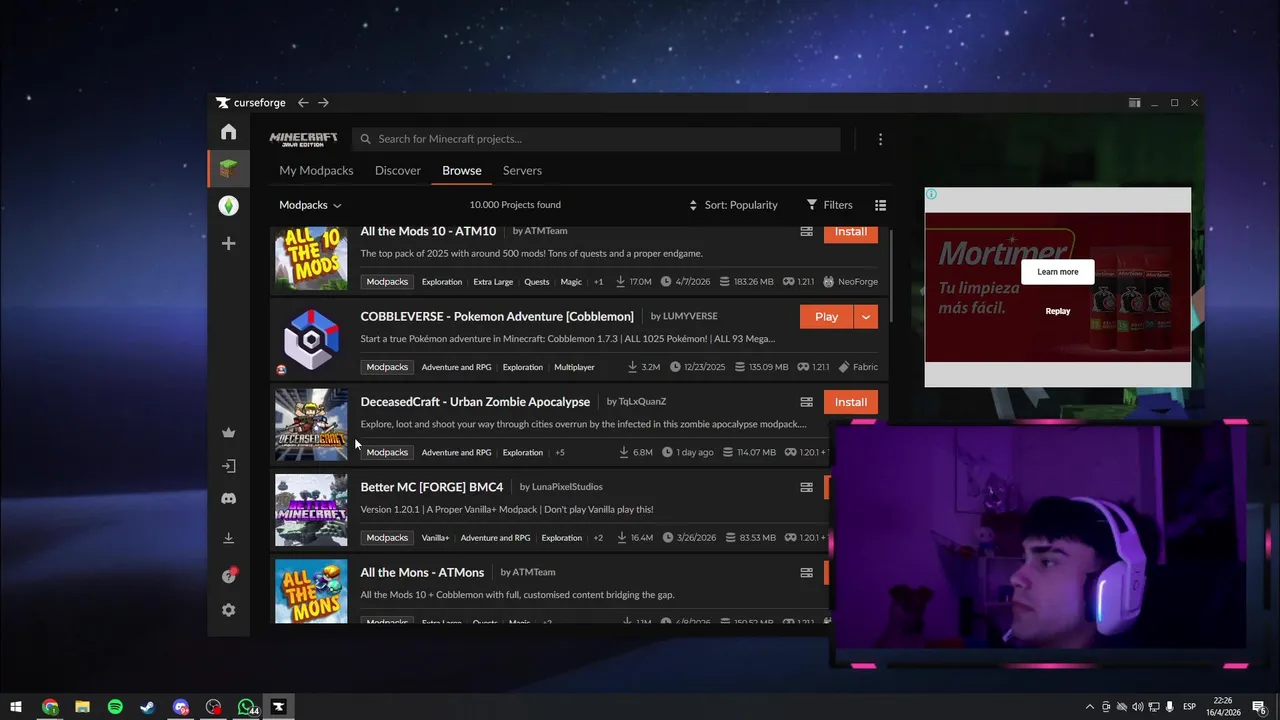The width and height of the screenshot is (1280, 720).
Task: Open the settings gear icon in sidebar
Action: coord(228,610)
